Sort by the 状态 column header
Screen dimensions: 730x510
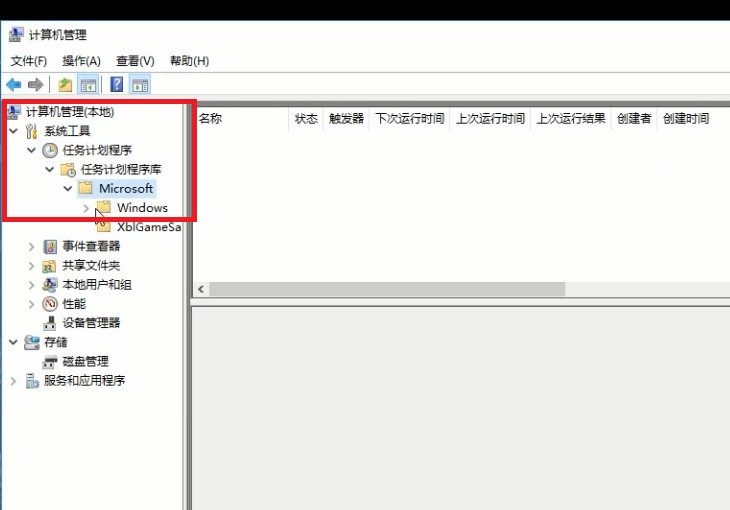[306, 119]
